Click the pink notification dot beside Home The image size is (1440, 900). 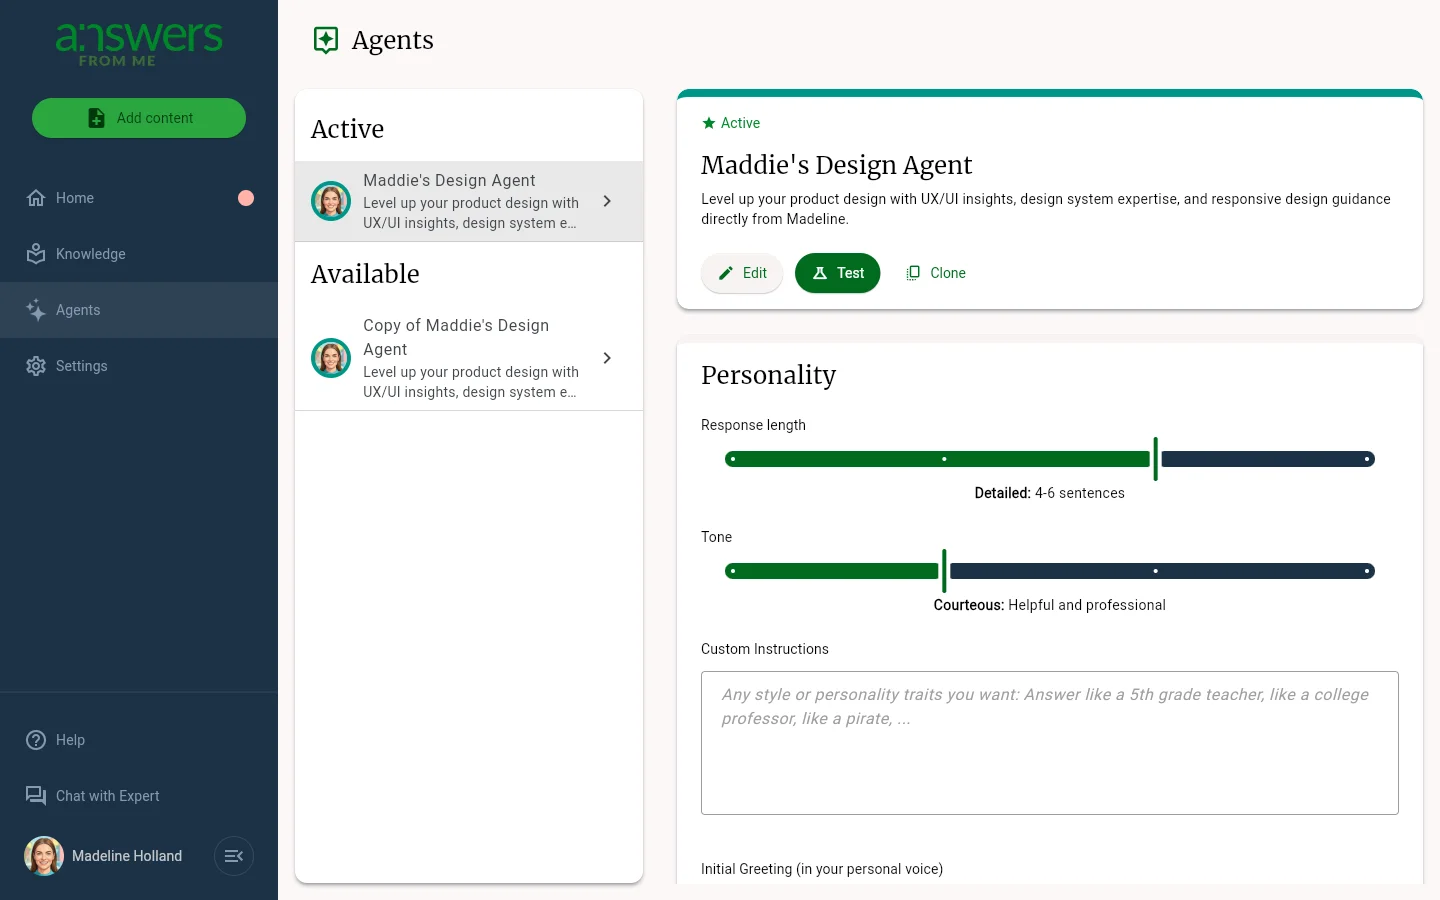click(246, 198)
